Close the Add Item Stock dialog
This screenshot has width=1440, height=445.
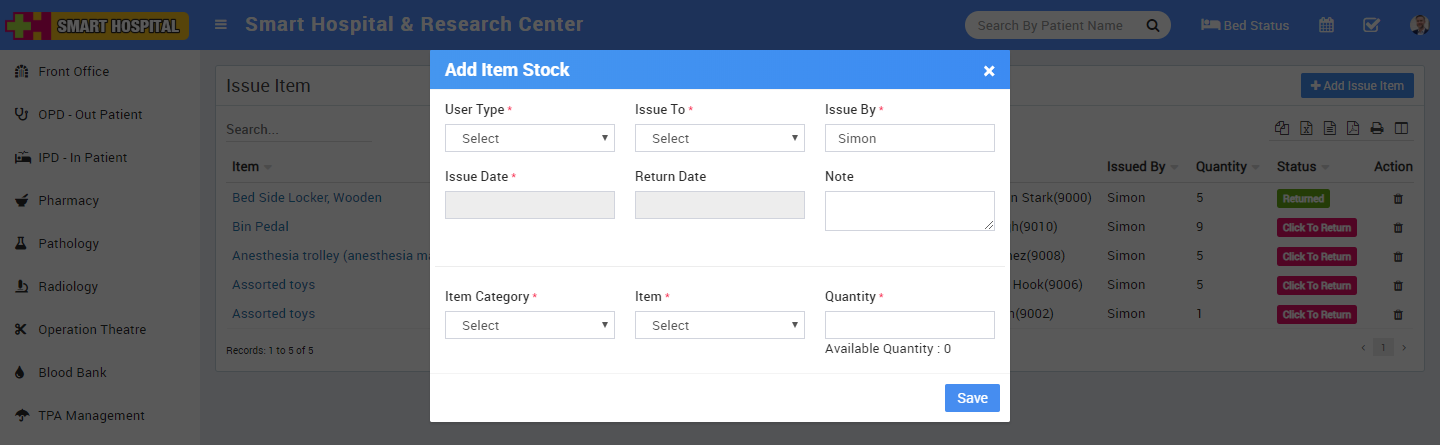click(989, 70)
